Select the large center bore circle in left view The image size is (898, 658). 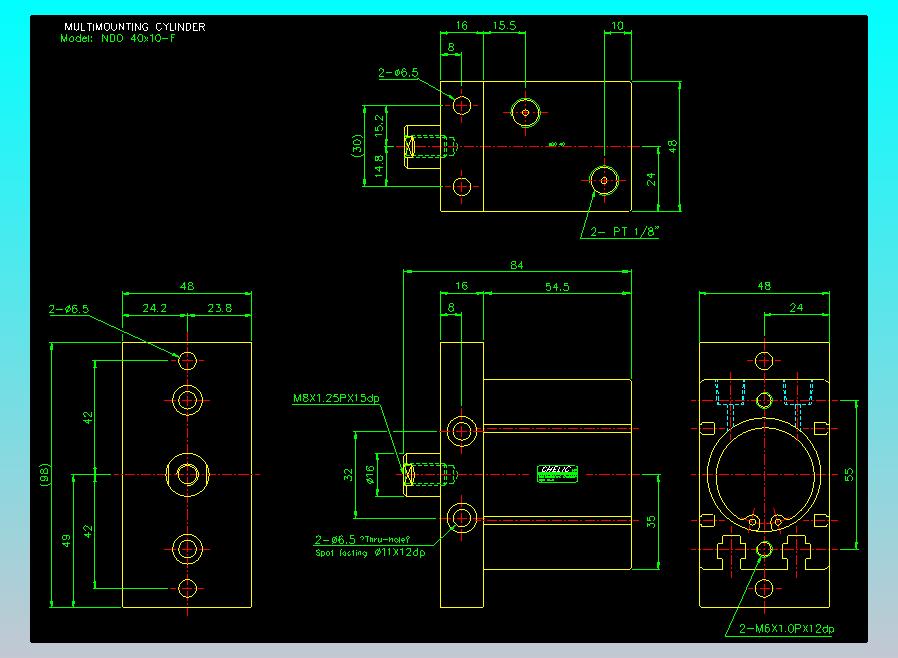[x=187, y=473]
